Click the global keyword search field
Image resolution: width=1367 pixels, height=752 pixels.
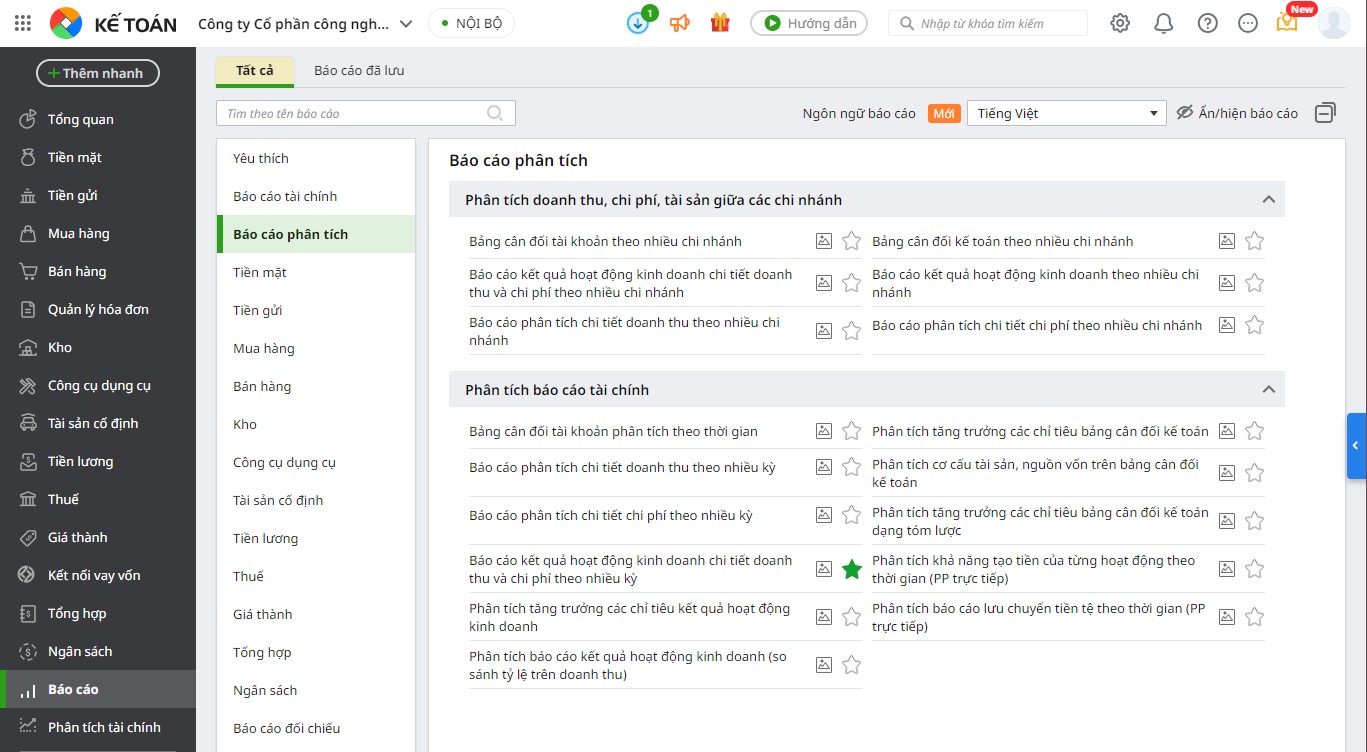pyautogui.click(x=988, y=23)
